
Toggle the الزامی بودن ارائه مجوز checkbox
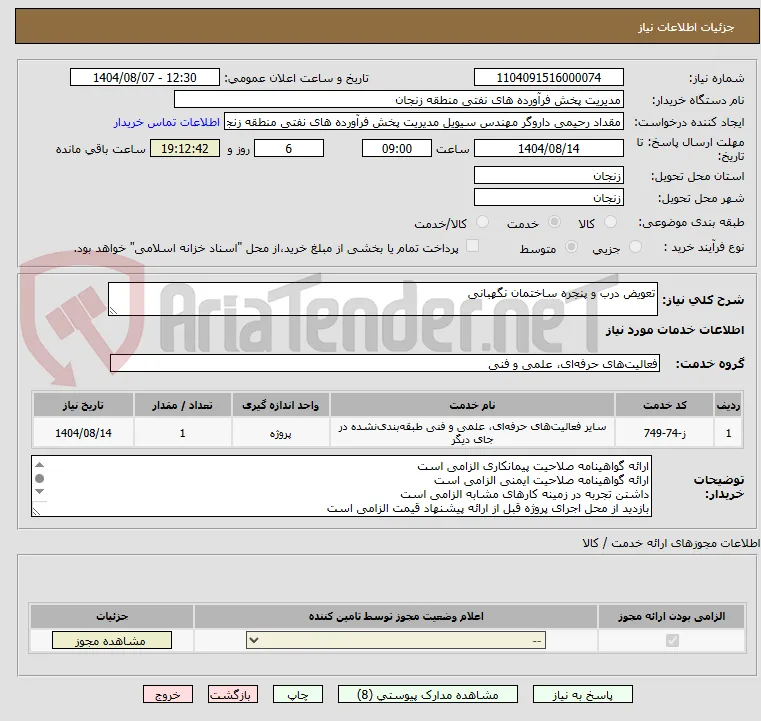(x=672, y=640)
